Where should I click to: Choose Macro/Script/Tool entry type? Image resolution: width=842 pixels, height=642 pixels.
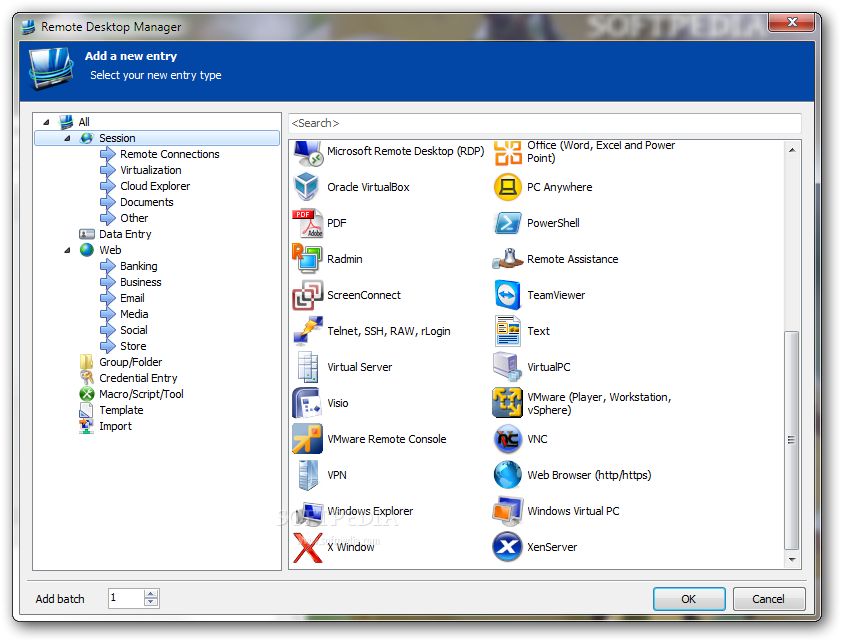pyautogui.click(x=141, y=395)
